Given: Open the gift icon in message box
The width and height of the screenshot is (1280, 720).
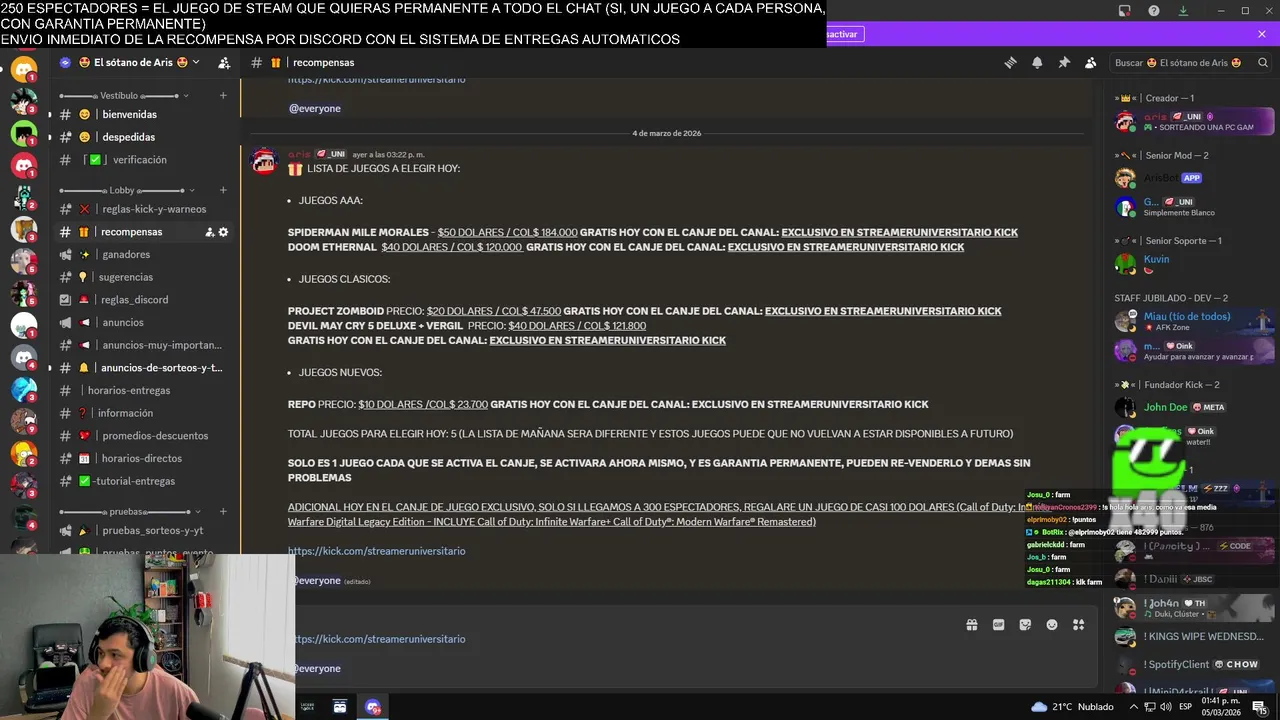Looking at the screenshot, I should pos(971,625).
